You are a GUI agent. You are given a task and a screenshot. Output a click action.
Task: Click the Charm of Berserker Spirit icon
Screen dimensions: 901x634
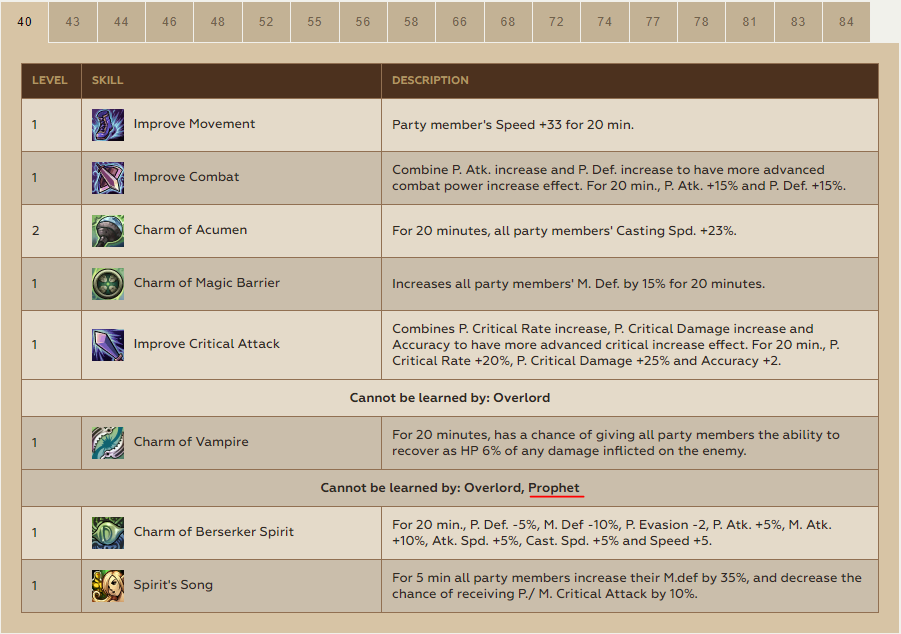[x=108, y=533]
